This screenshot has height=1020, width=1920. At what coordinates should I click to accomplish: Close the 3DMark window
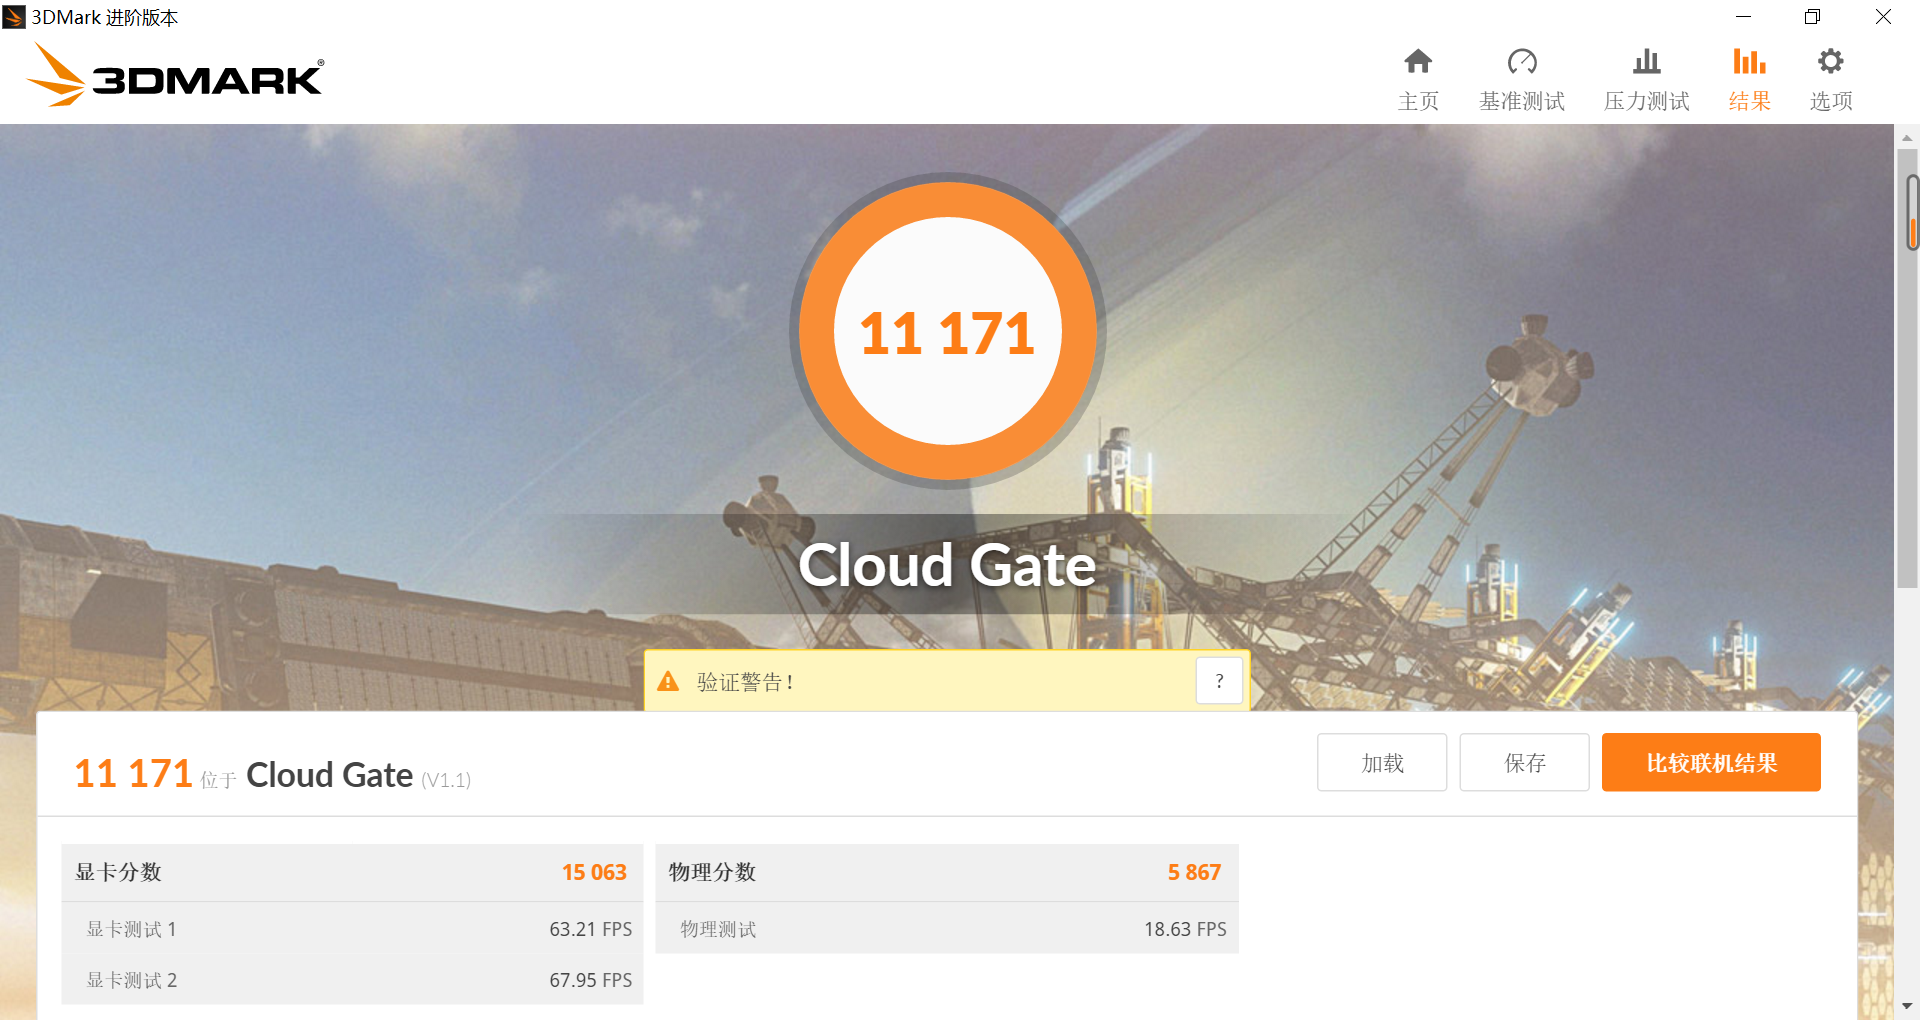coord(1883,17)
